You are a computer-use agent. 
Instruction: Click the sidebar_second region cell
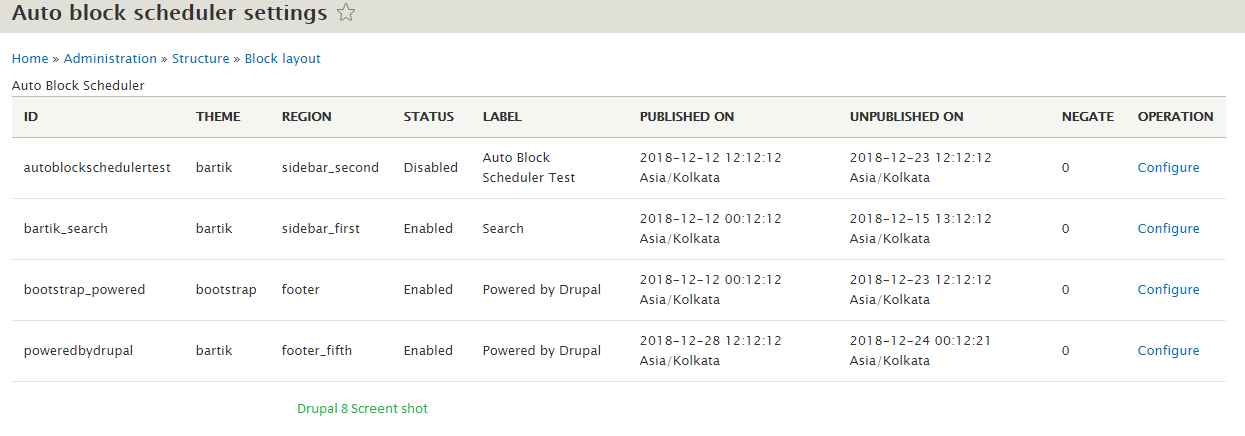[330, 168]
